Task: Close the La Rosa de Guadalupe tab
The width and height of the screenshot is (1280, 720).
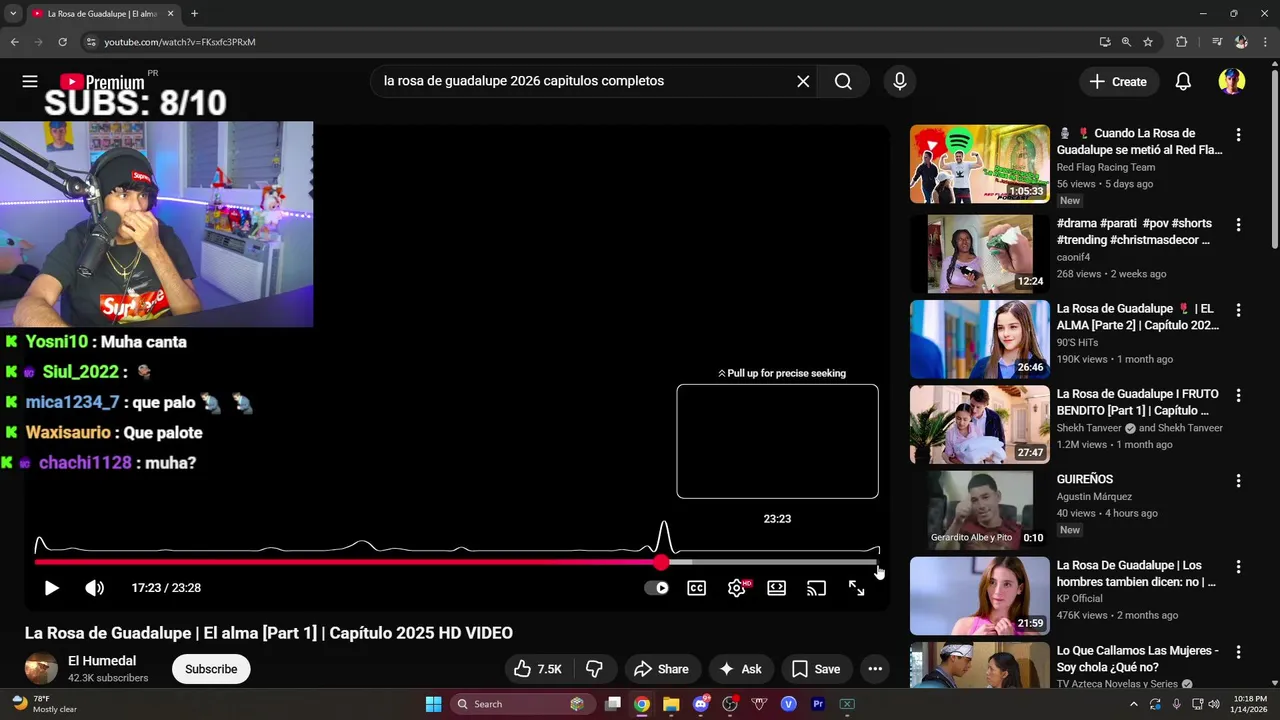Action: tap(170, 14)
